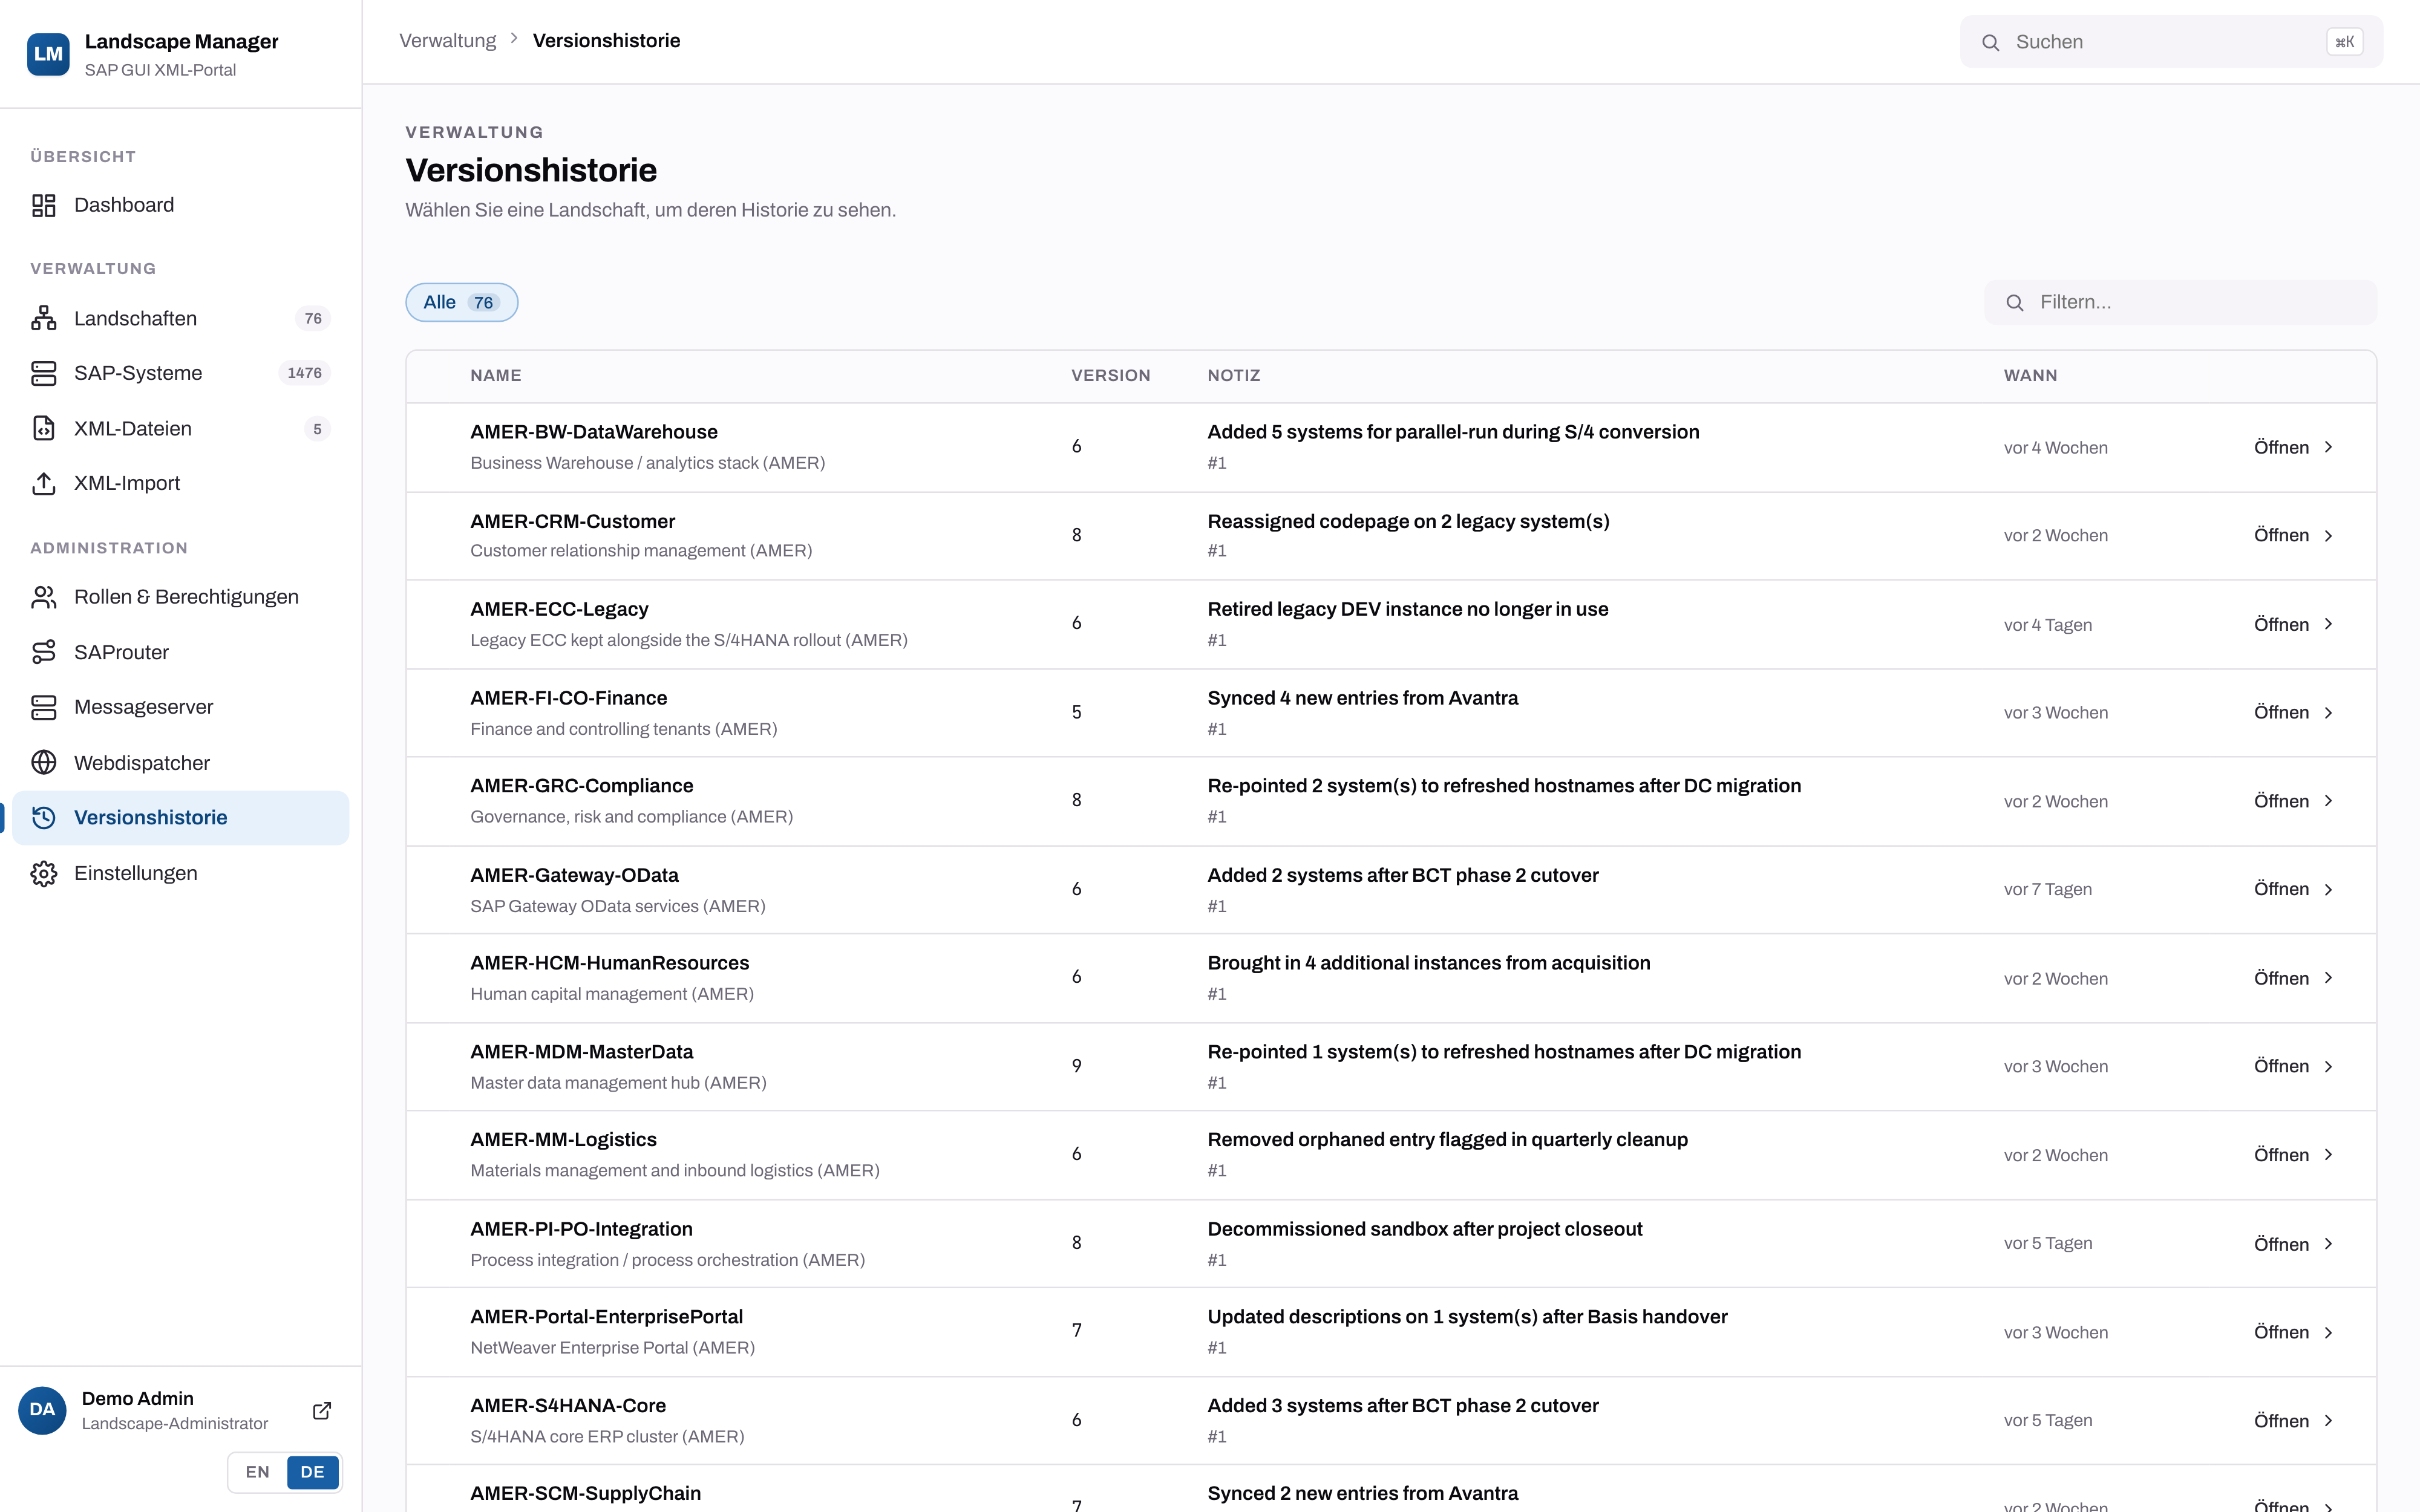
Task: Open the Einstellungen sidebar entry
Action: [181, 873]
